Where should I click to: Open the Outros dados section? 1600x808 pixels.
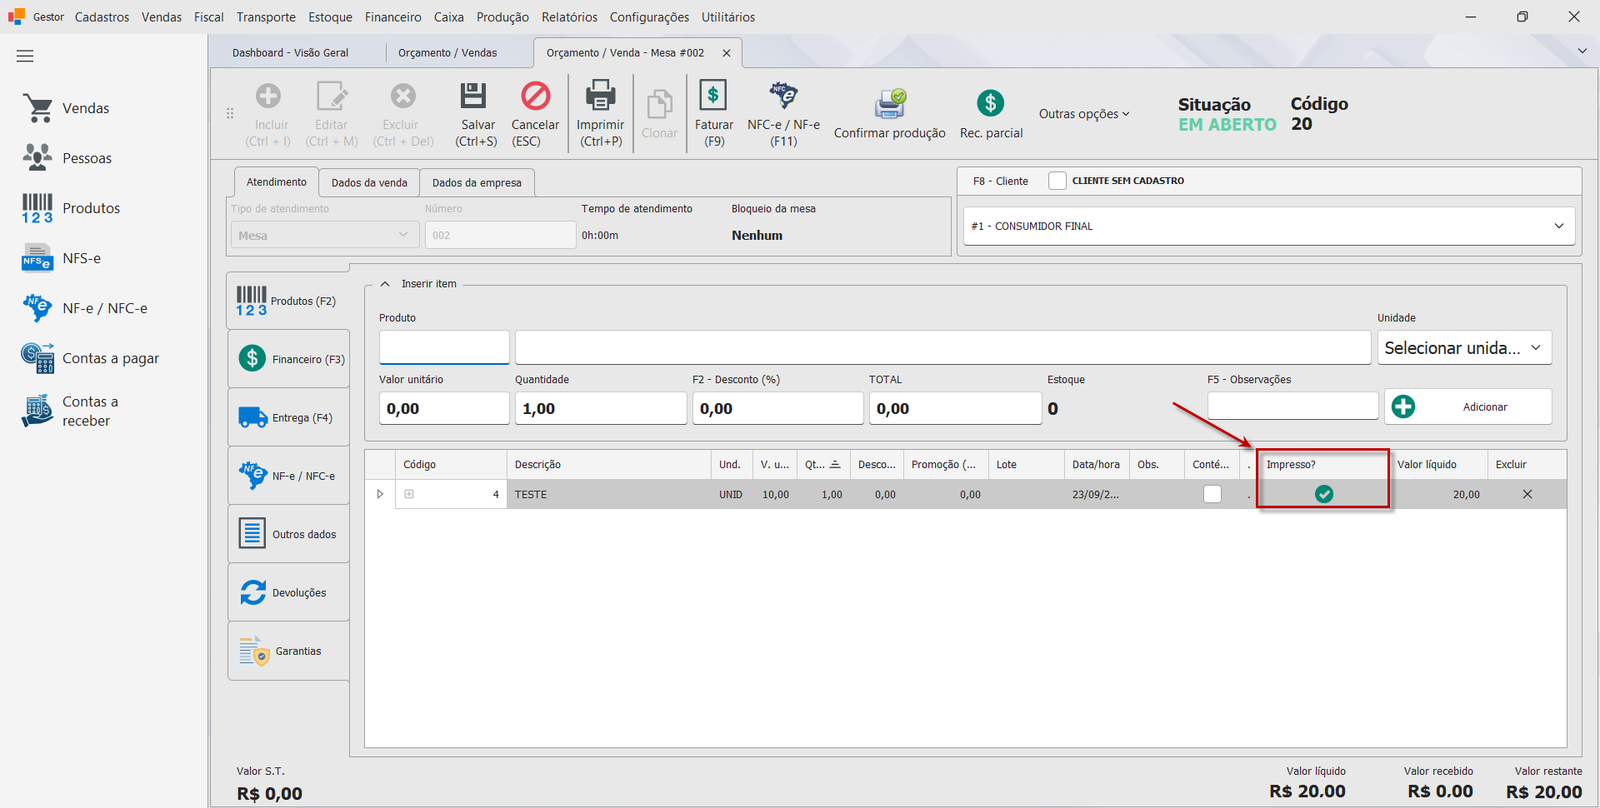tap(289, 534)
